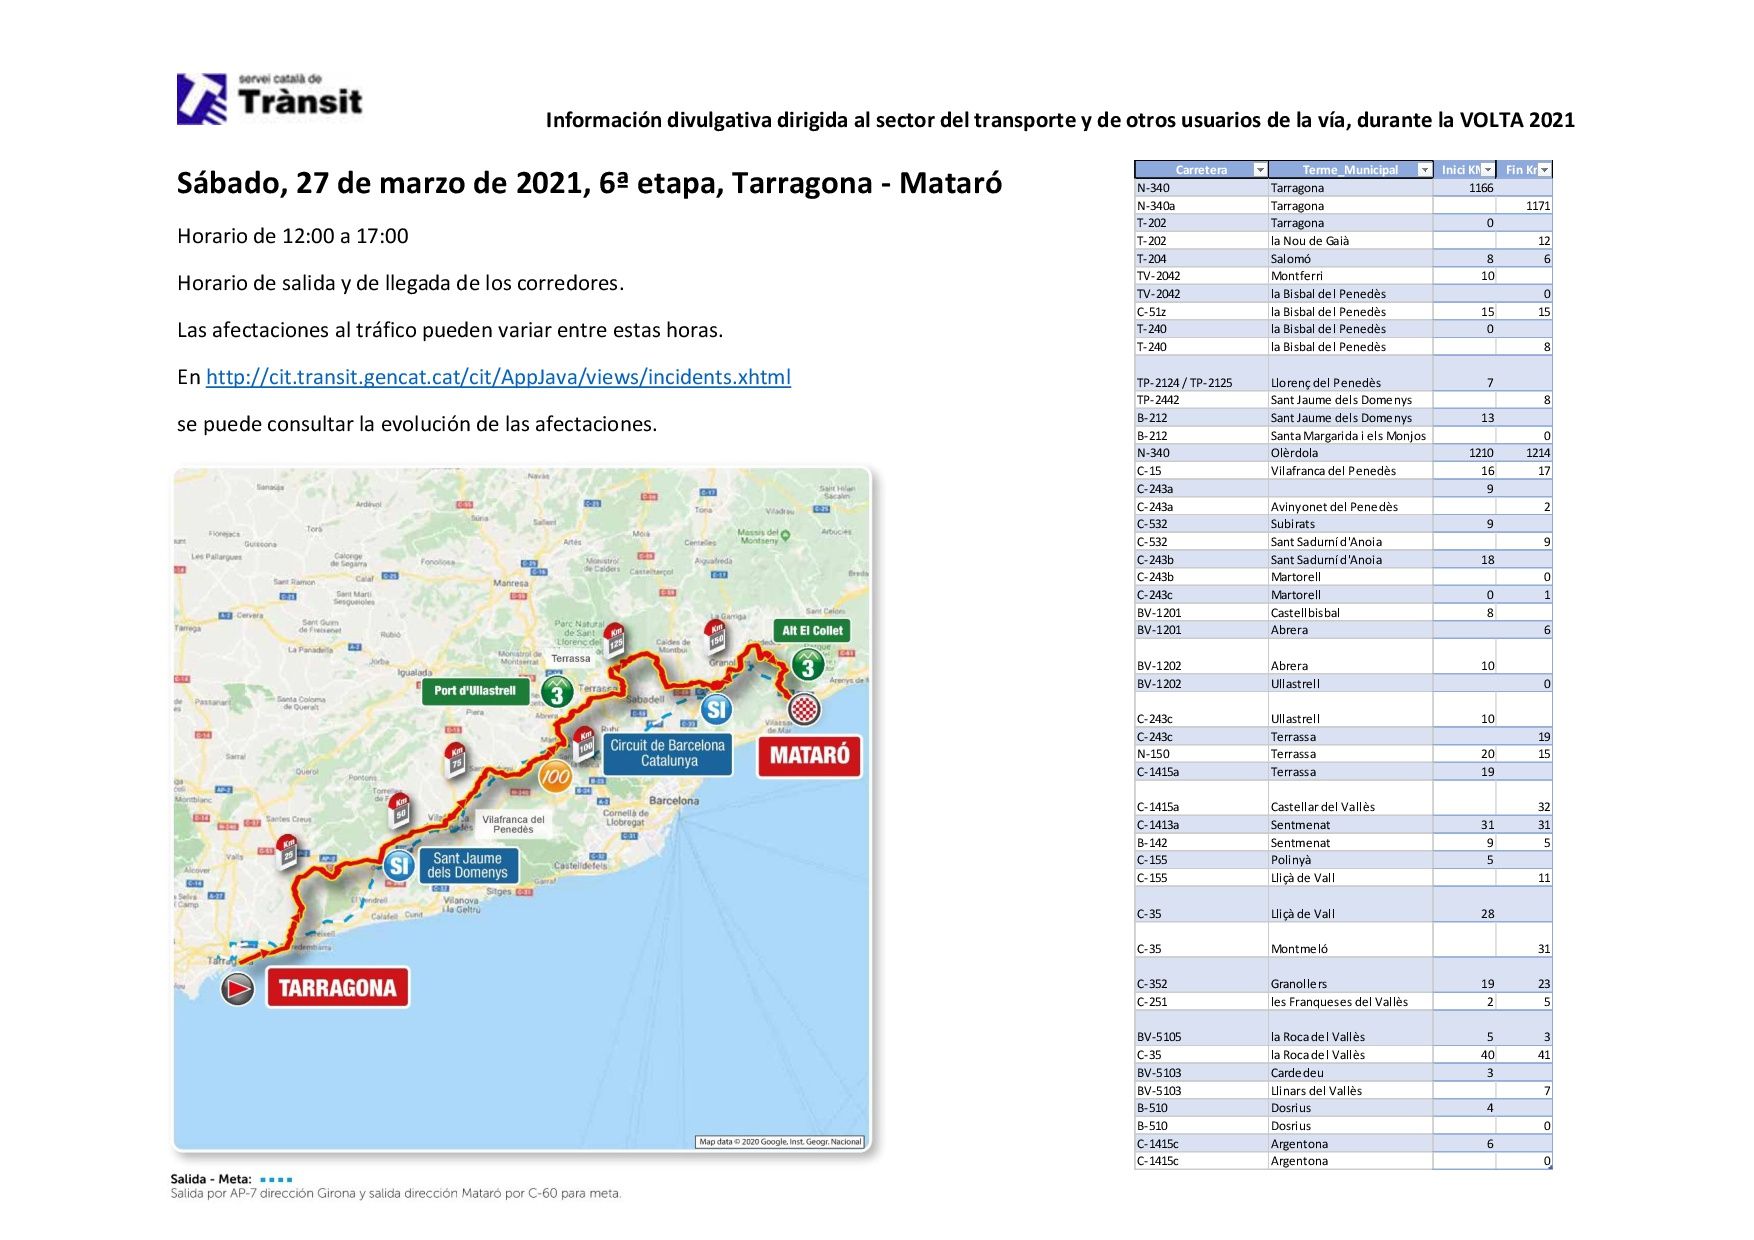Open the Carretera column filter dropdown
Image resolution: width=1754 pixels, height=1240 pixels.
(1260, 170)
